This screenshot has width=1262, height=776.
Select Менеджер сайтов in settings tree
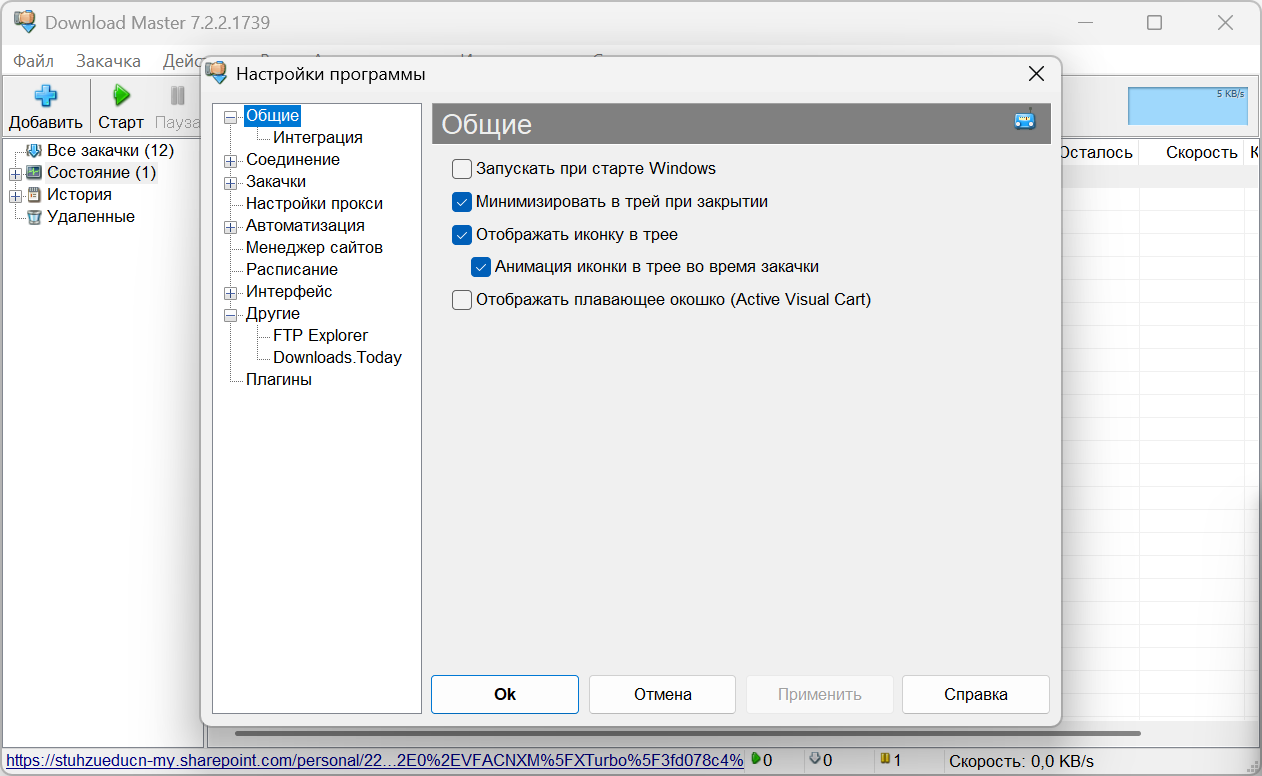coord(314,247)
